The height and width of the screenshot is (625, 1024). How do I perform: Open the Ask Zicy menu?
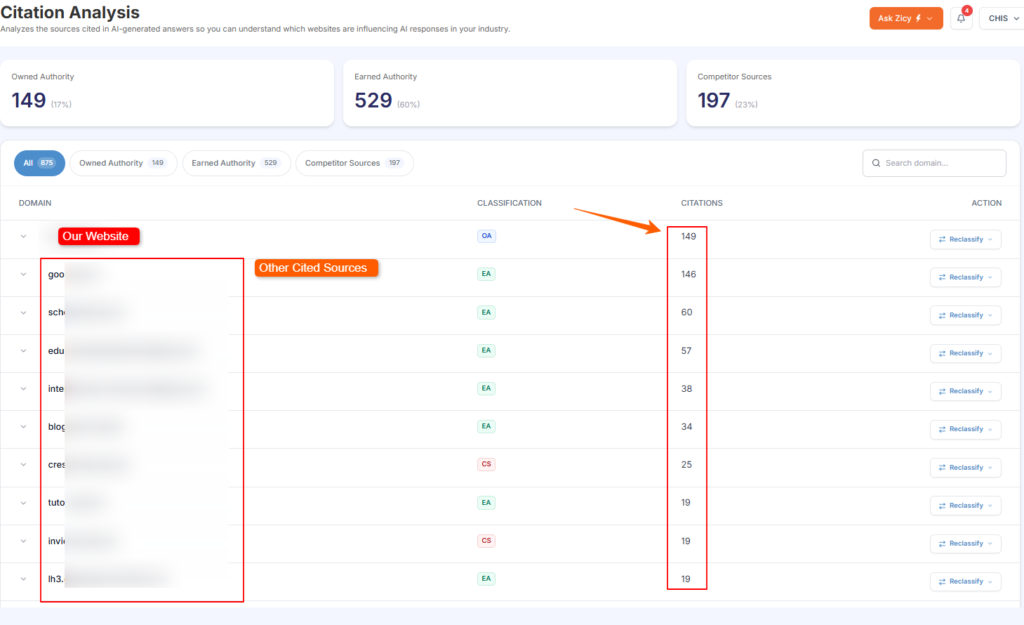[x=905, y=18]
